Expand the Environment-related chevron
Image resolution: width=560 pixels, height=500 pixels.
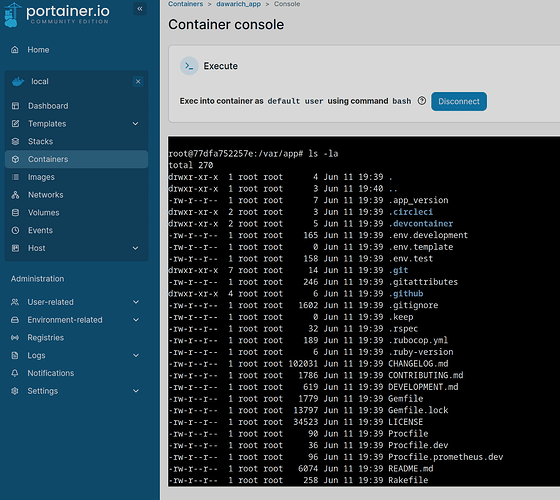136,320
